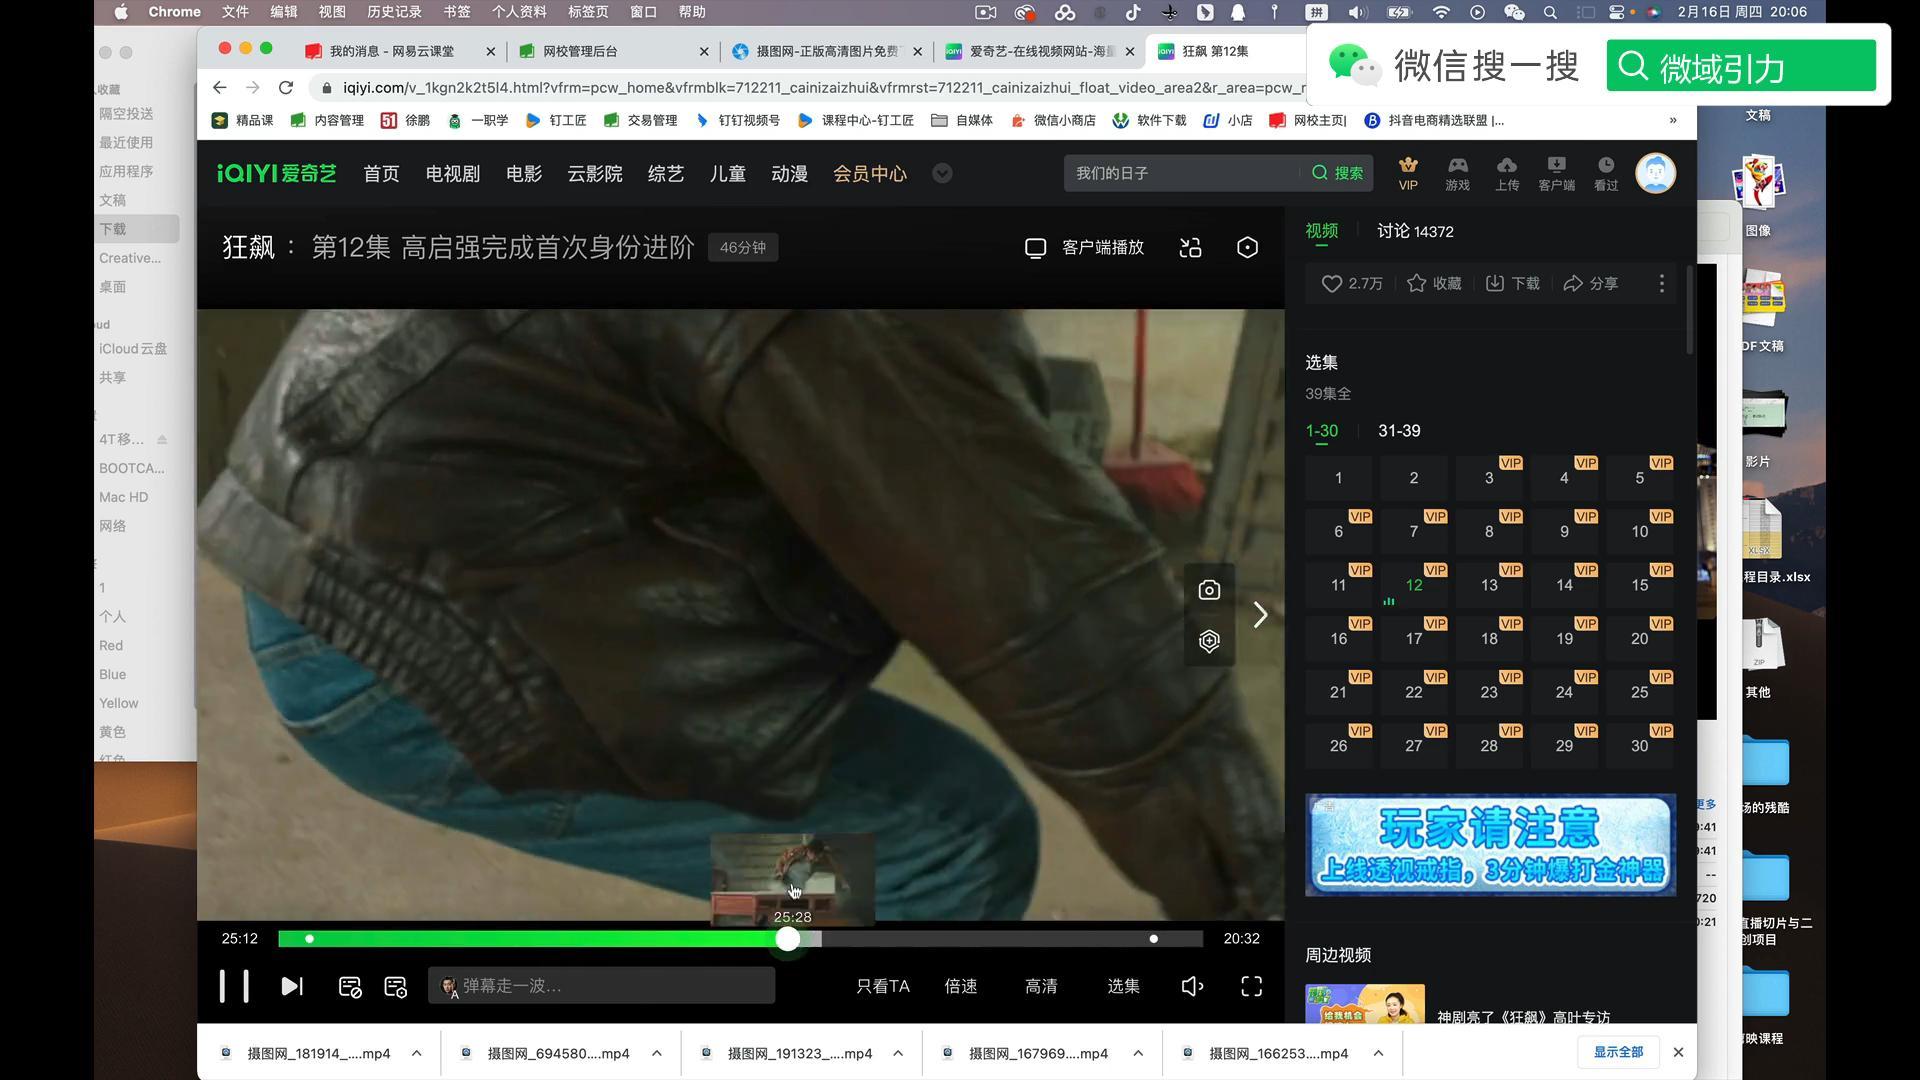Screen dimensions: 1920x1080
Task: Click the WeChat icon in menu bar
Action: point(1514,12)
